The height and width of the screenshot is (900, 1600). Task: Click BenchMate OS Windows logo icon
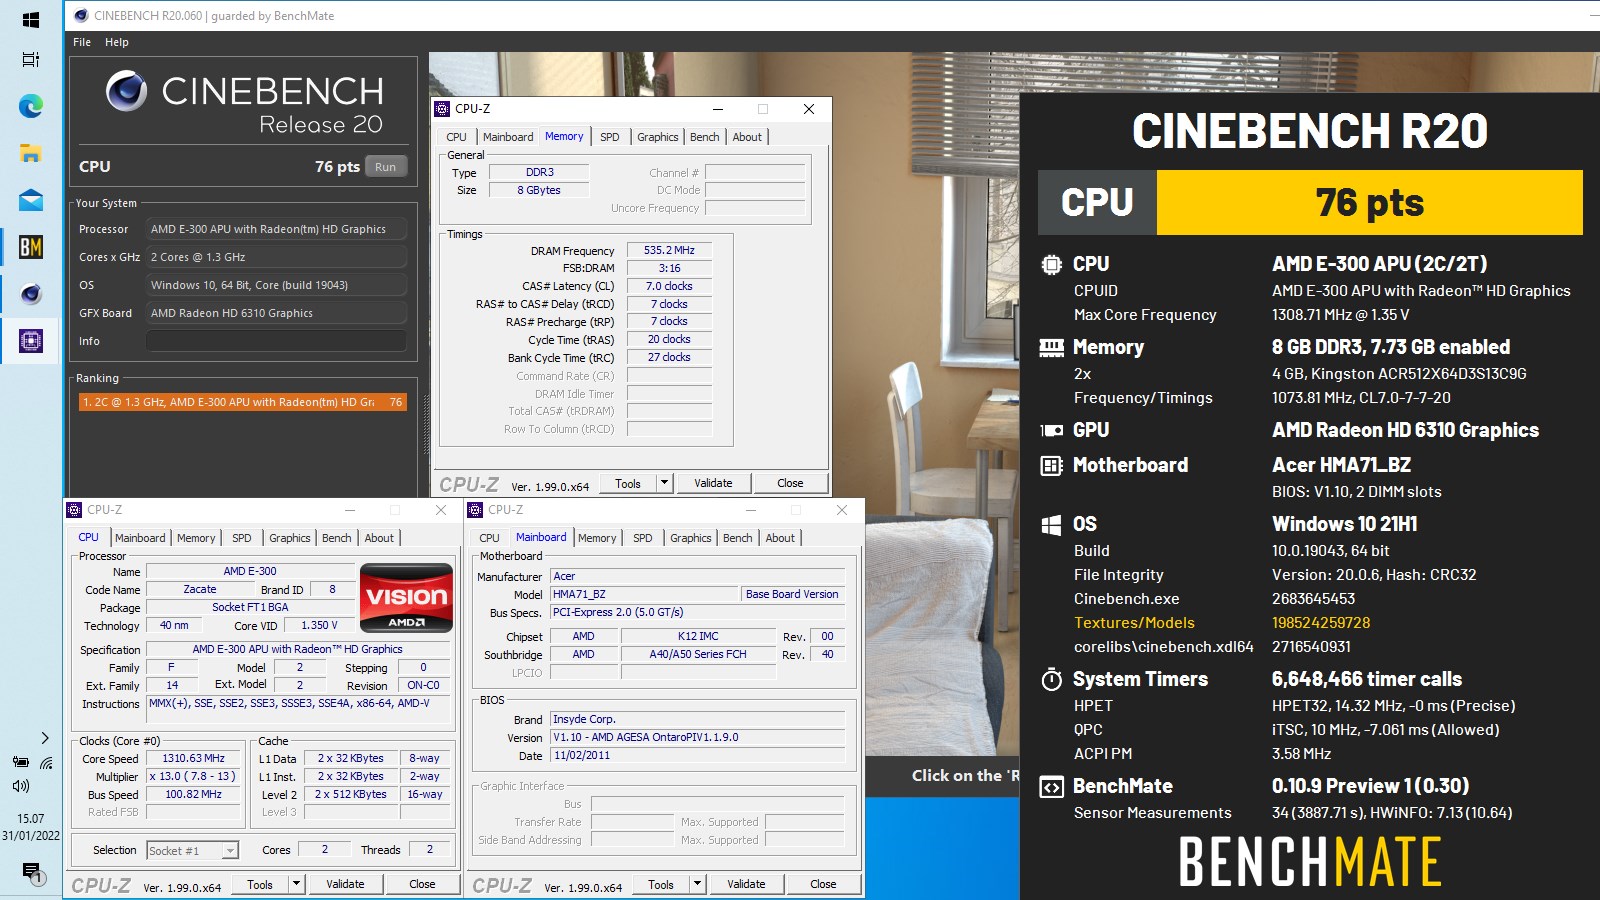tap(1051, 524)
